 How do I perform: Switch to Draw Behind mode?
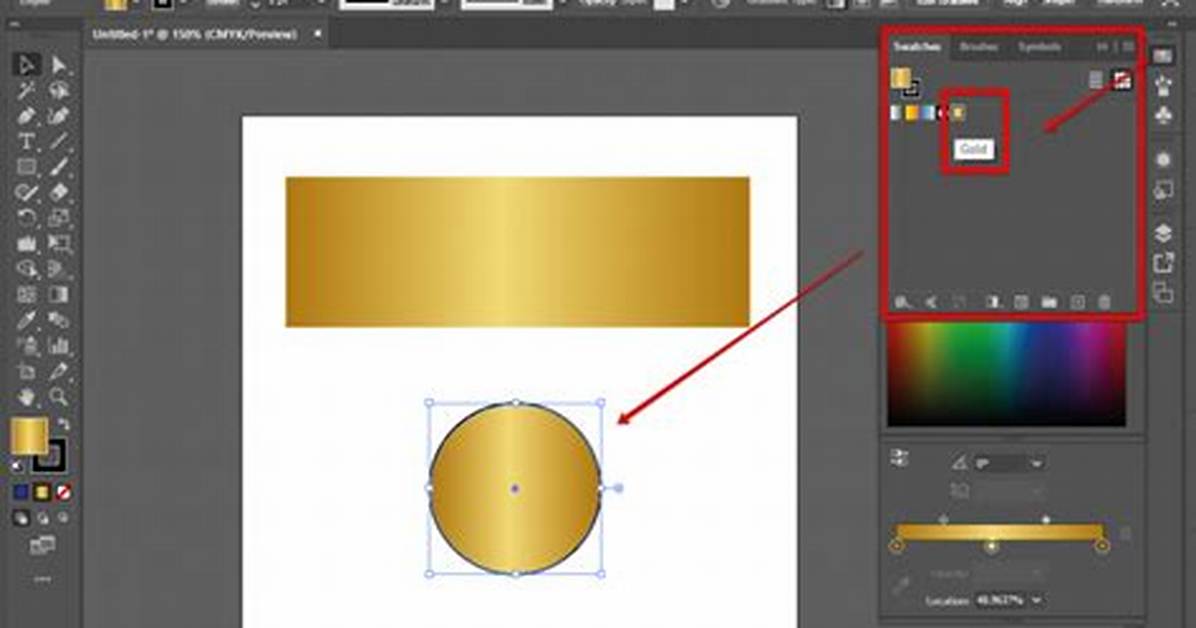coord(43,519)
